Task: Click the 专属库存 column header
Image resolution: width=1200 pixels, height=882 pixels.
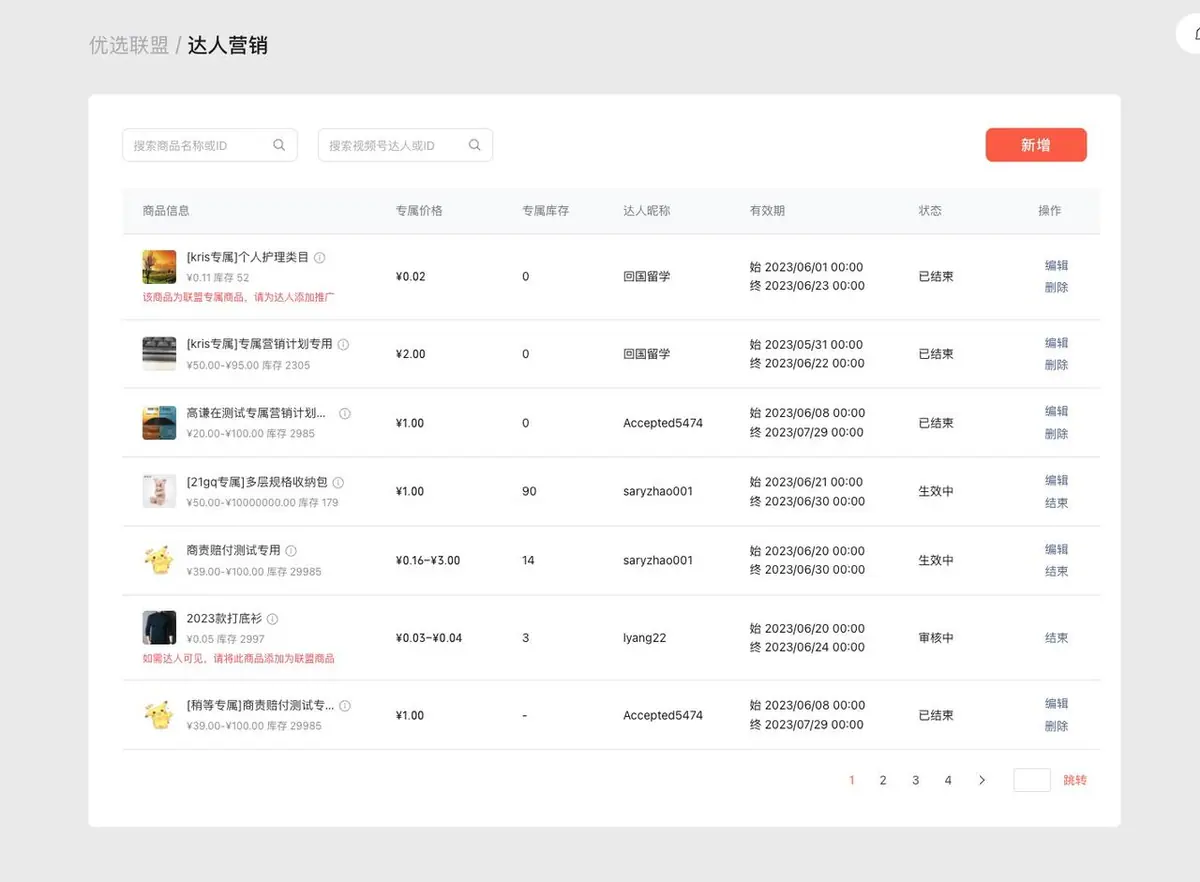Action: (x=546, y=211)
